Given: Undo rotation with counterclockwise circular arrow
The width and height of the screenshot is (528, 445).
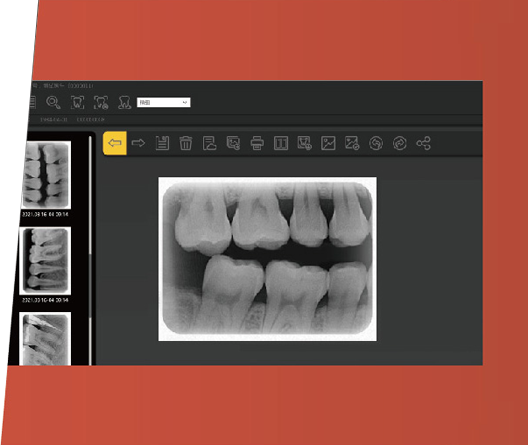Looking at the screenshot, I should click(376, 143).
